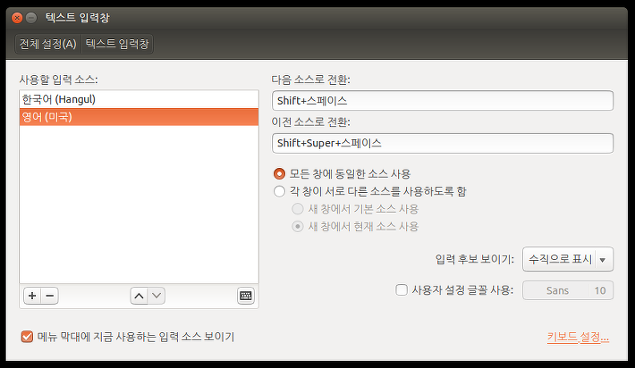Viewport: 635px width, 368px height.
Task: Select 한국어 (Hangul) input source
Action: point(139,99)
